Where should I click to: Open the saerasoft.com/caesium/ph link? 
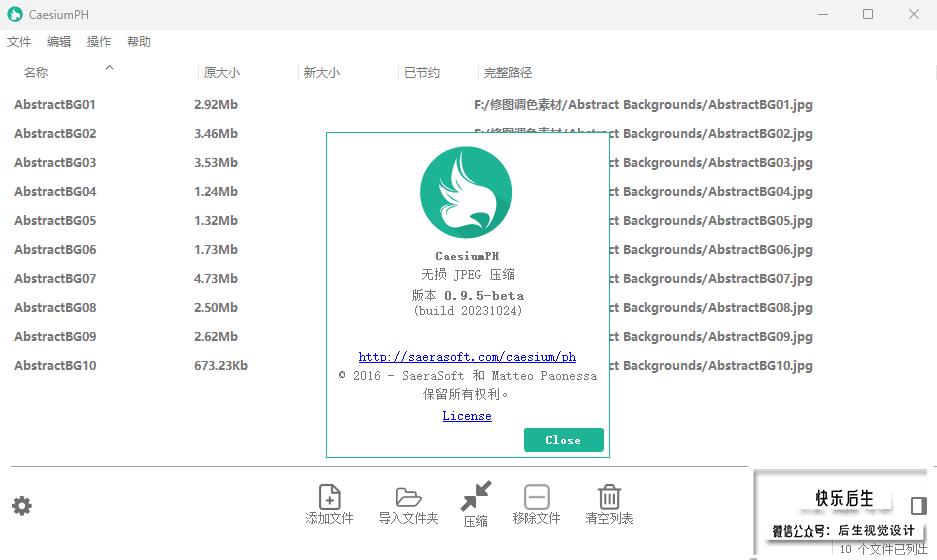tap(467, 357)
